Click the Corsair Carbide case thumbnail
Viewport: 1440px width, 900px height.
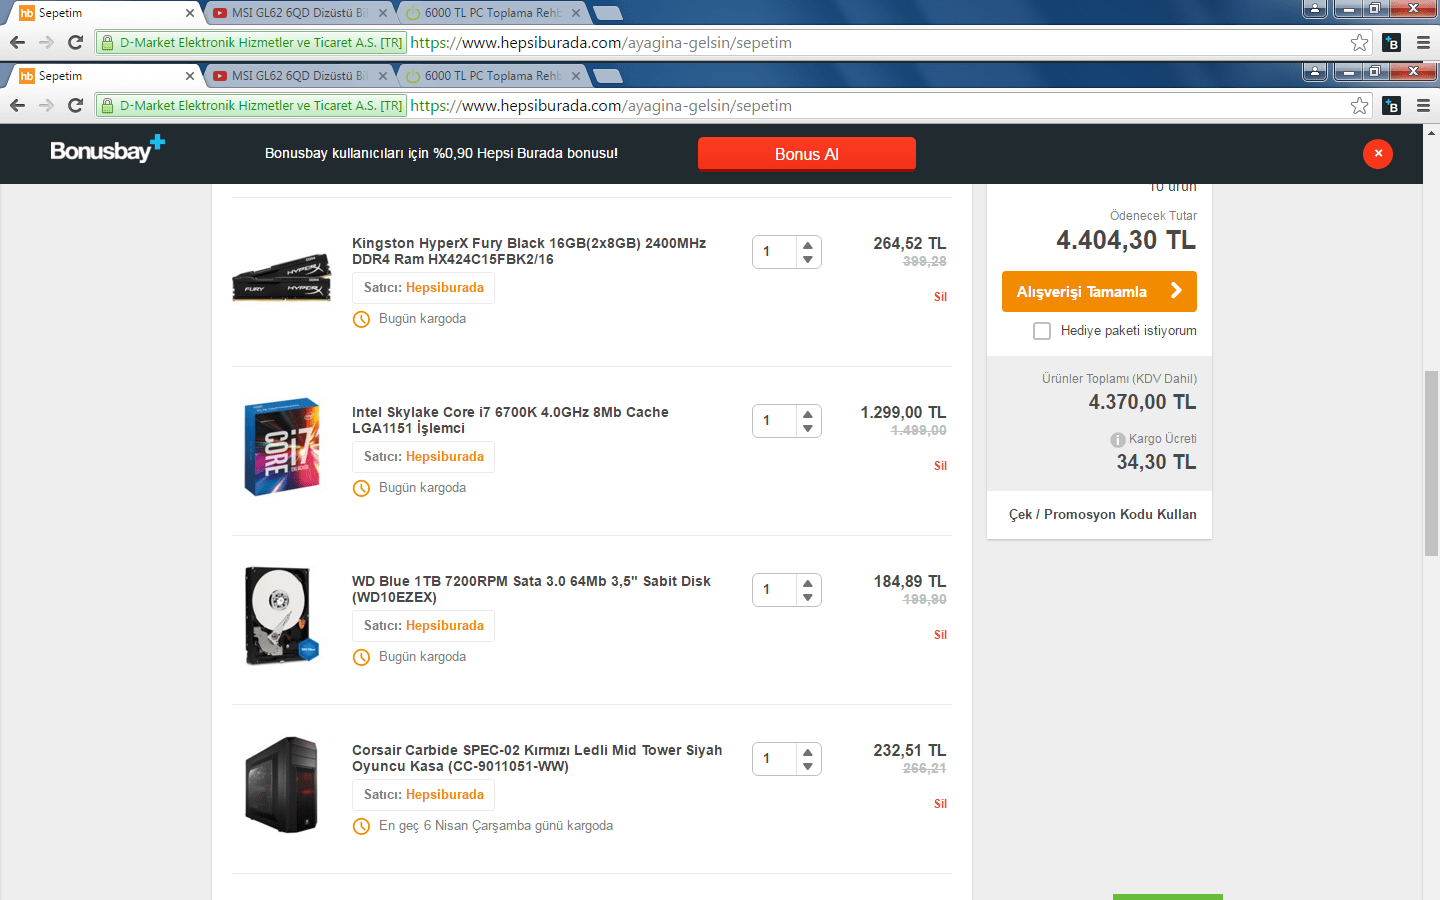pyautogui.click(x=282, y=785)
